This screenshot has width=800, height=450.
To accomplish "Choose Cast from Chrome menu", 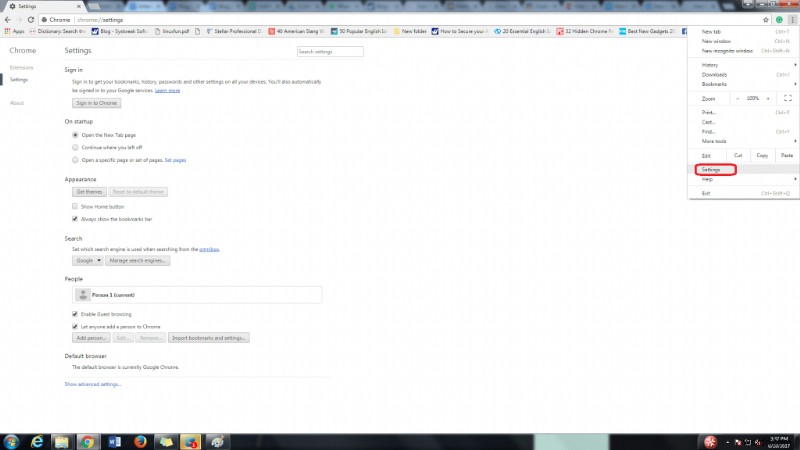I will (x=744, y=122).
